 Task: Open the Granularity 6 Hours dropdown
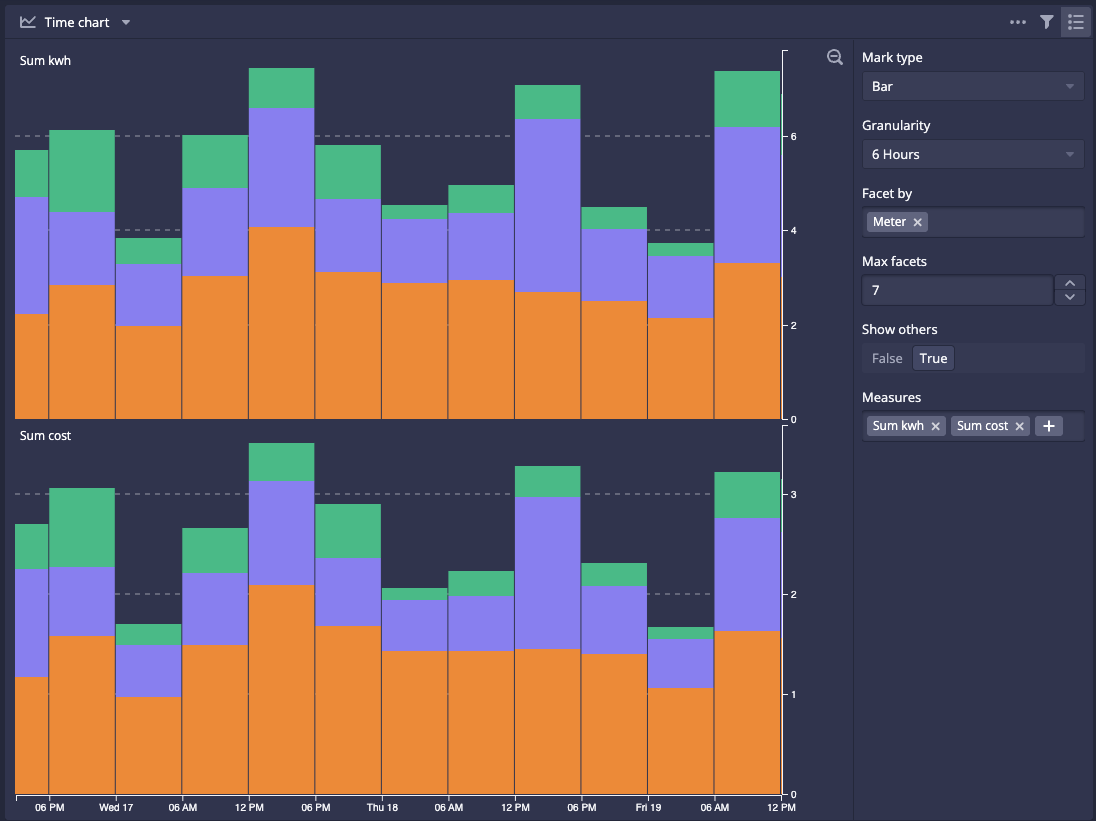tap(972, 154)
